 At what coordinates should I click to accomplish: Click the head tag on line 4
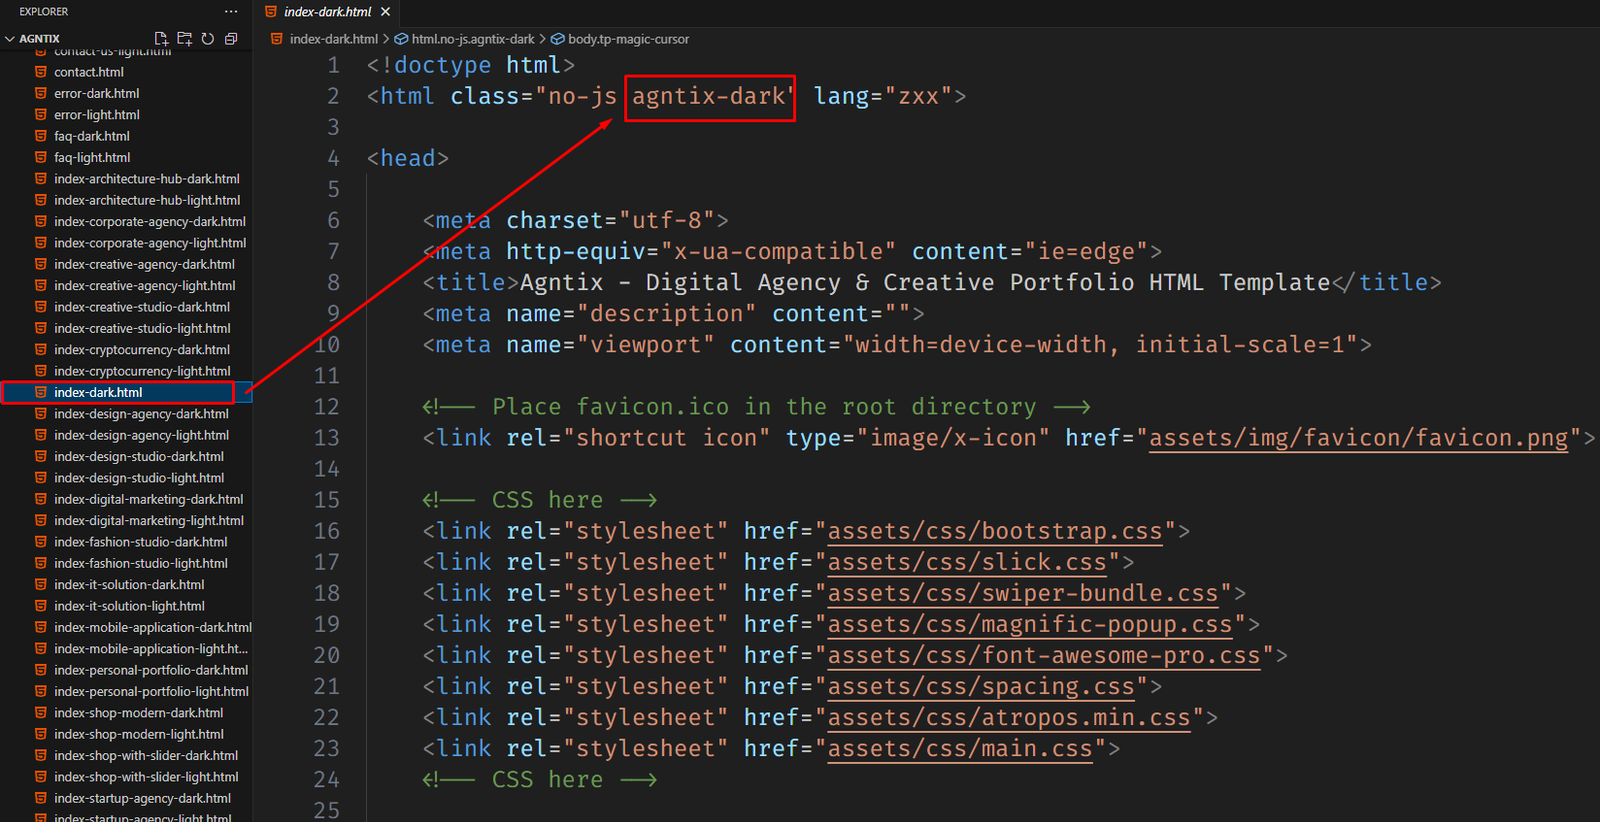click(x=407, y=158)
